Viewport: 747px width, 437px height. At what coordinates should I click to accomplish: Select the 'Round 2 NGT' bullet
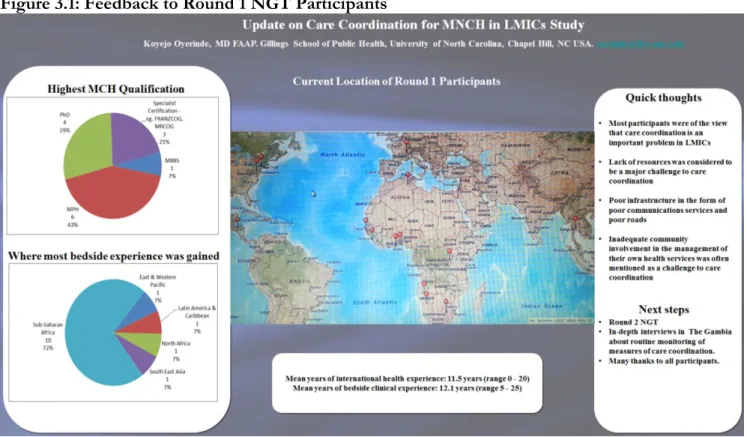[633, 322]
